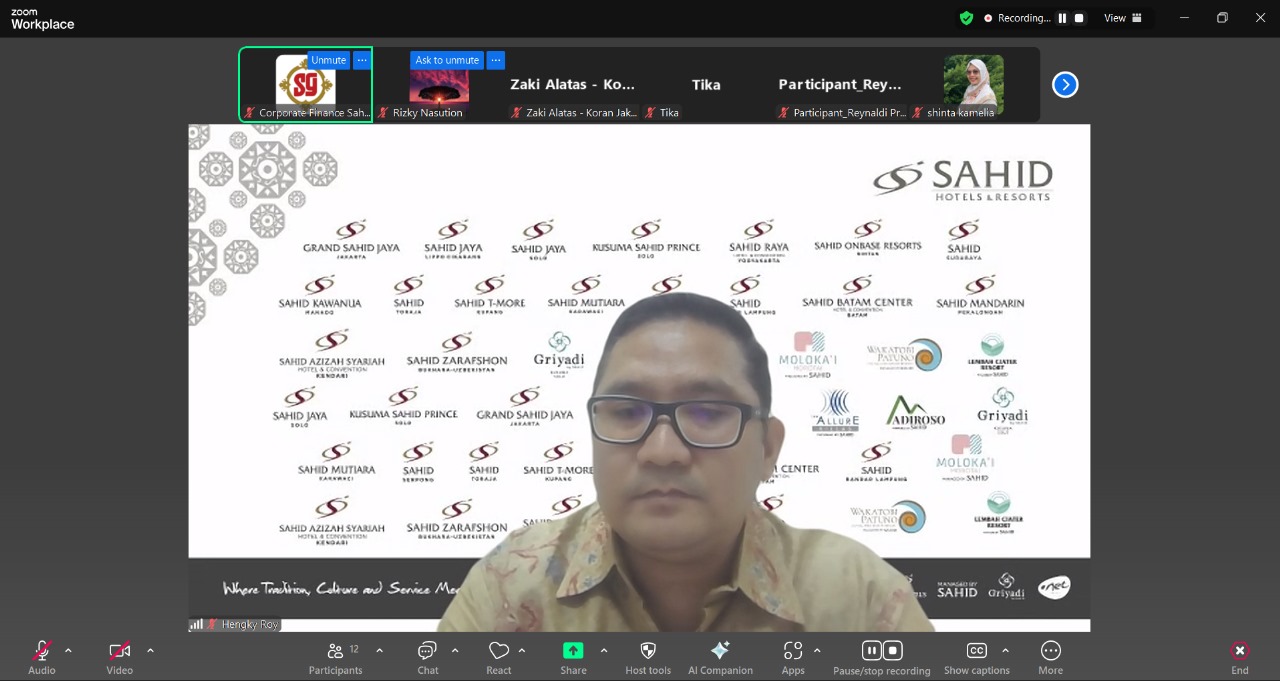Launch the AI Companion
Screen dimensions: 1280x681
point(720,652)
